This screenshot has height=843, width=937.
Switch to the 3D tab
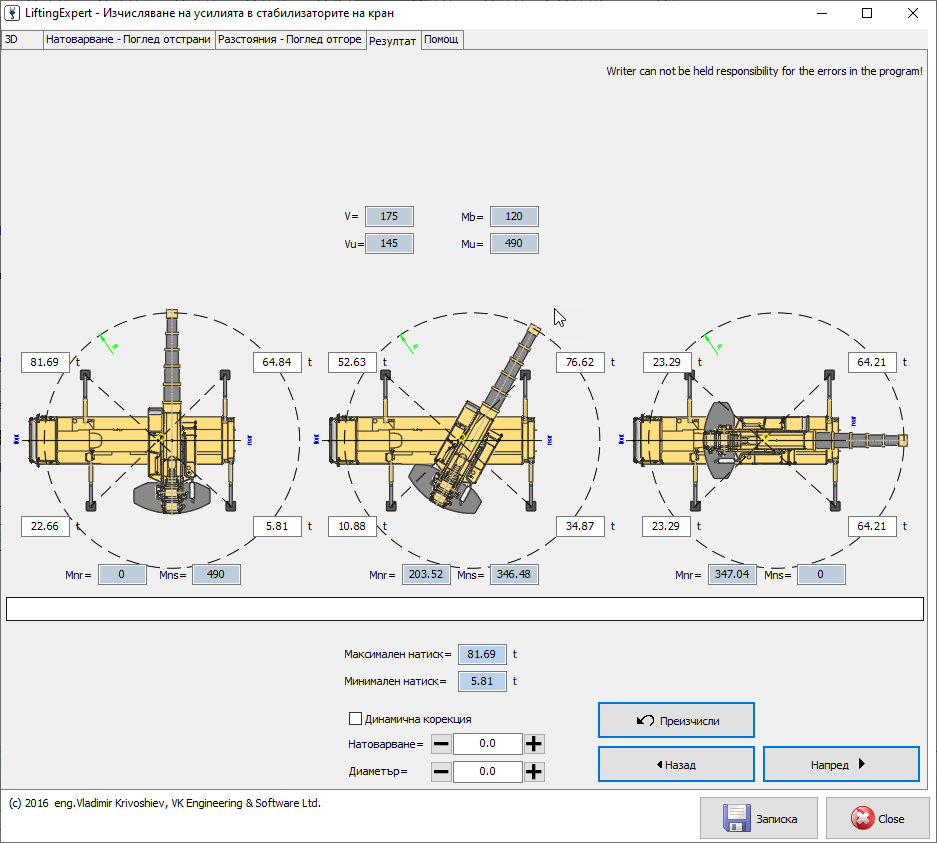tap(13, 39)
